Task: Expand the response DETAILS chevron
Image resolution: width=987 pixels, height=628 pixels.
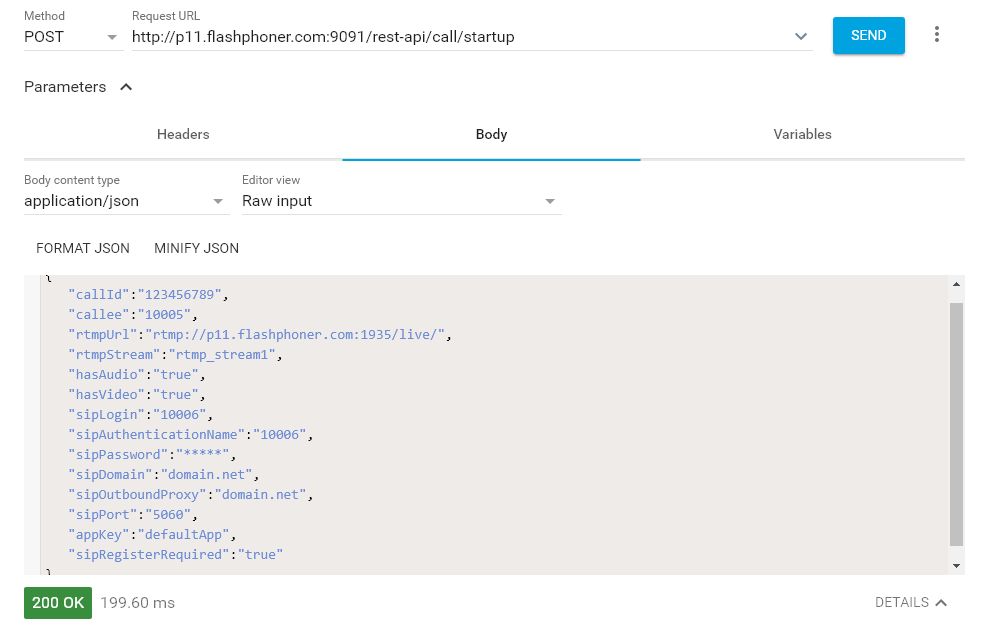Action: [941, 603]
